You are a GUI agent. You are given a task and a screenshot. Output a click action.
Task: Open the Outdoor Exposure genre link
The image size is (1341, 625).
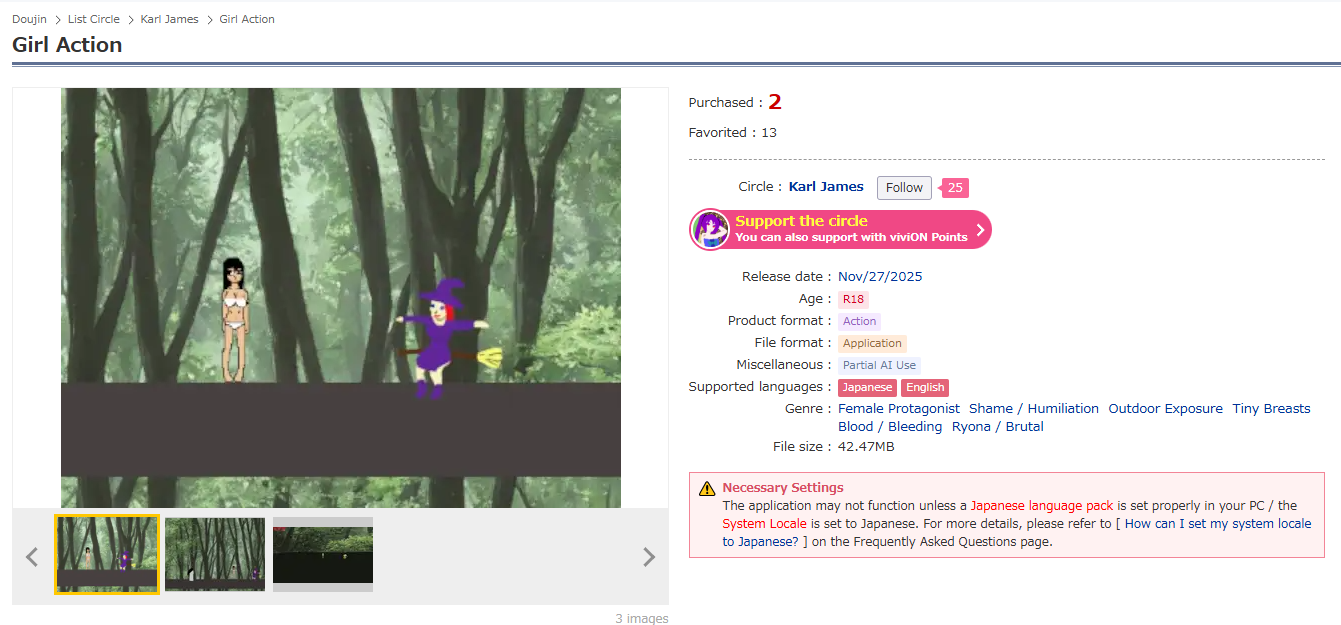tap(1165, 409)
